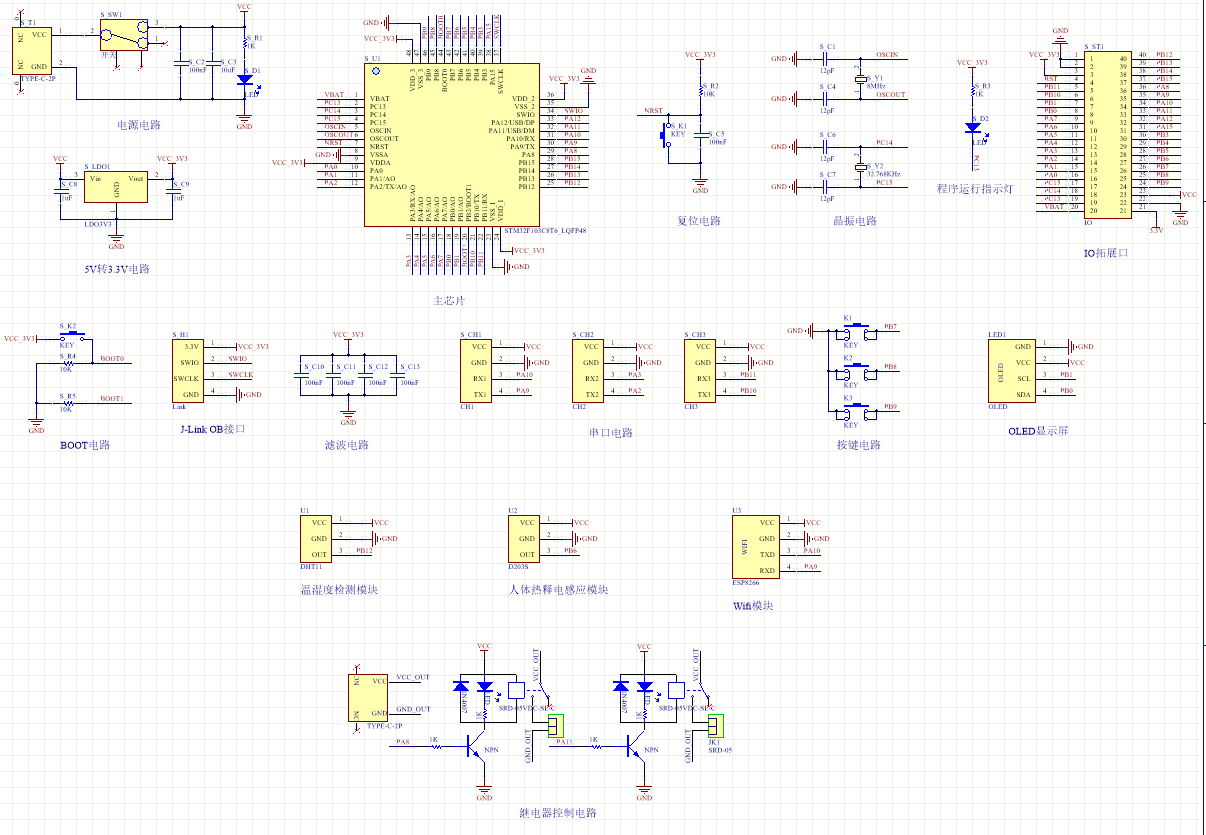Select the K1 reset key button symbol
Image resolution: width=1206 pixels, height=835 pixels.
pyautogui.click(x=663, y=133)
